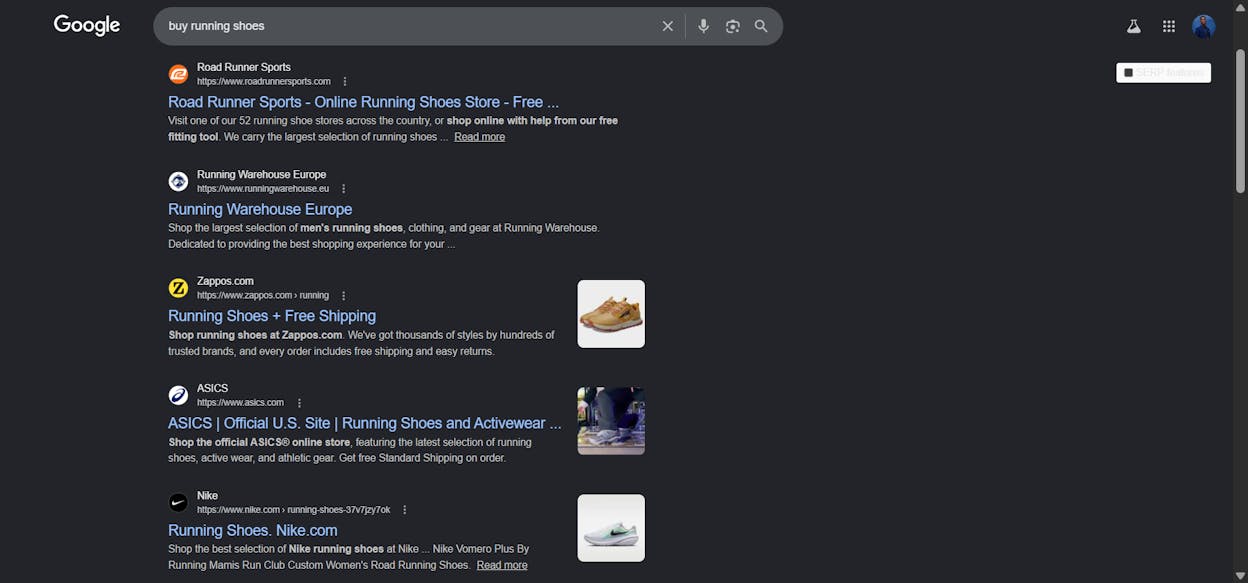Expand Read more on Nike snippet
The image size is (1248, 583).
502,565
